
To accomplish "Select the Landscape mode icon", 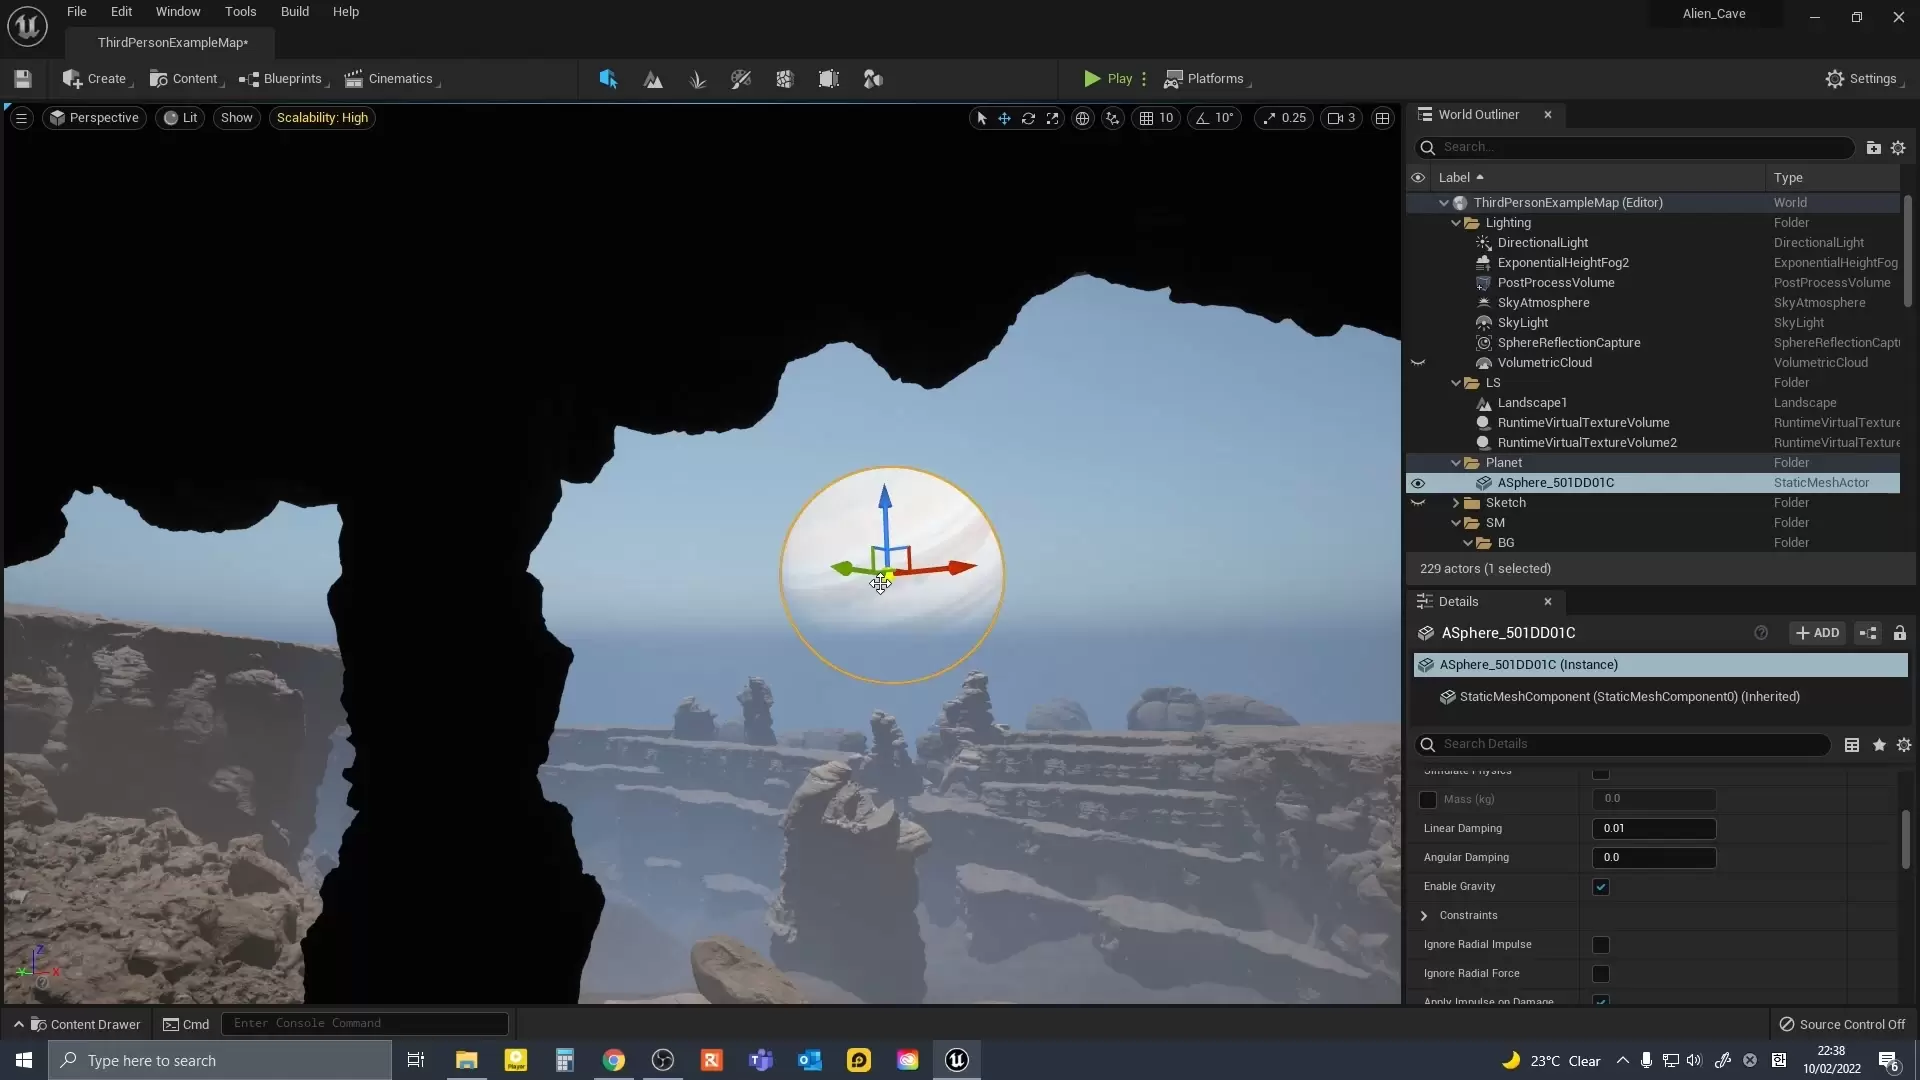I will pos(653,79).
